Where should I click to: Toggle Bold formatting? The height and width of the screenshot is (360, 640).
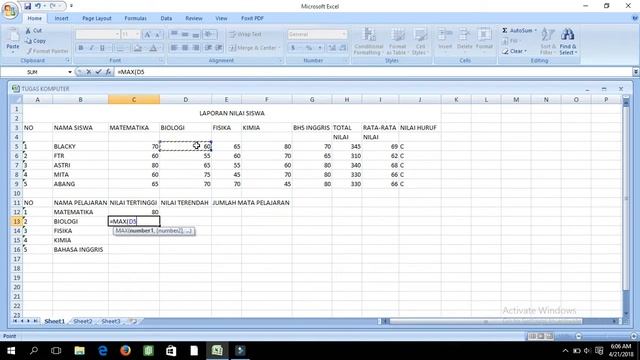81,48
